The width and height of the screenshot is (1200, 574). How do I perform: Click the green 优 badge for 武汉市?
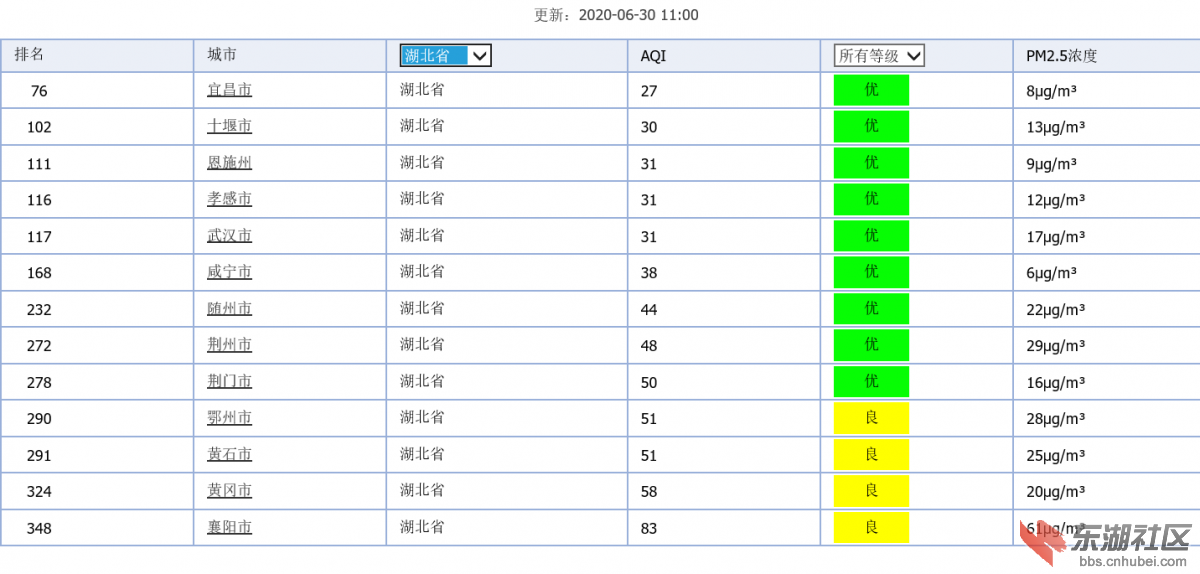coord(871,236)
